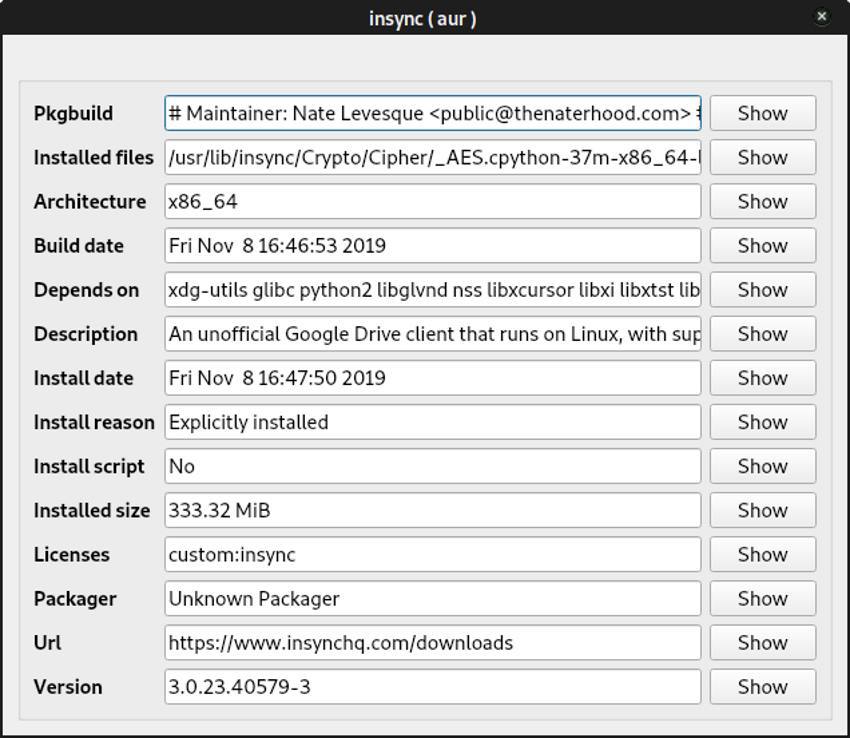This screenshot has height=738, width=850.
Task: Focus the Depends on text field
Action: (432, 290)
